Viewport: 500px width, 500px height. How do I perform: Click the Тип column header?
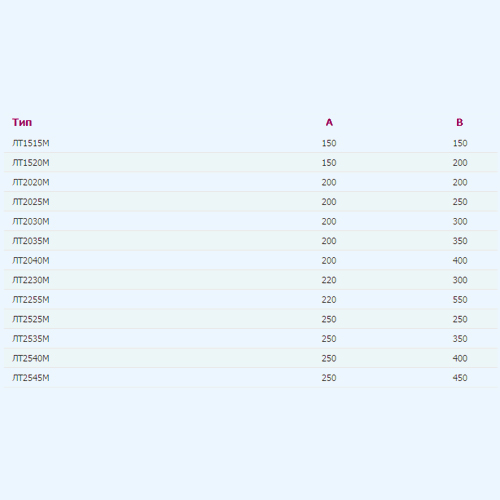[x=22, y=122]
